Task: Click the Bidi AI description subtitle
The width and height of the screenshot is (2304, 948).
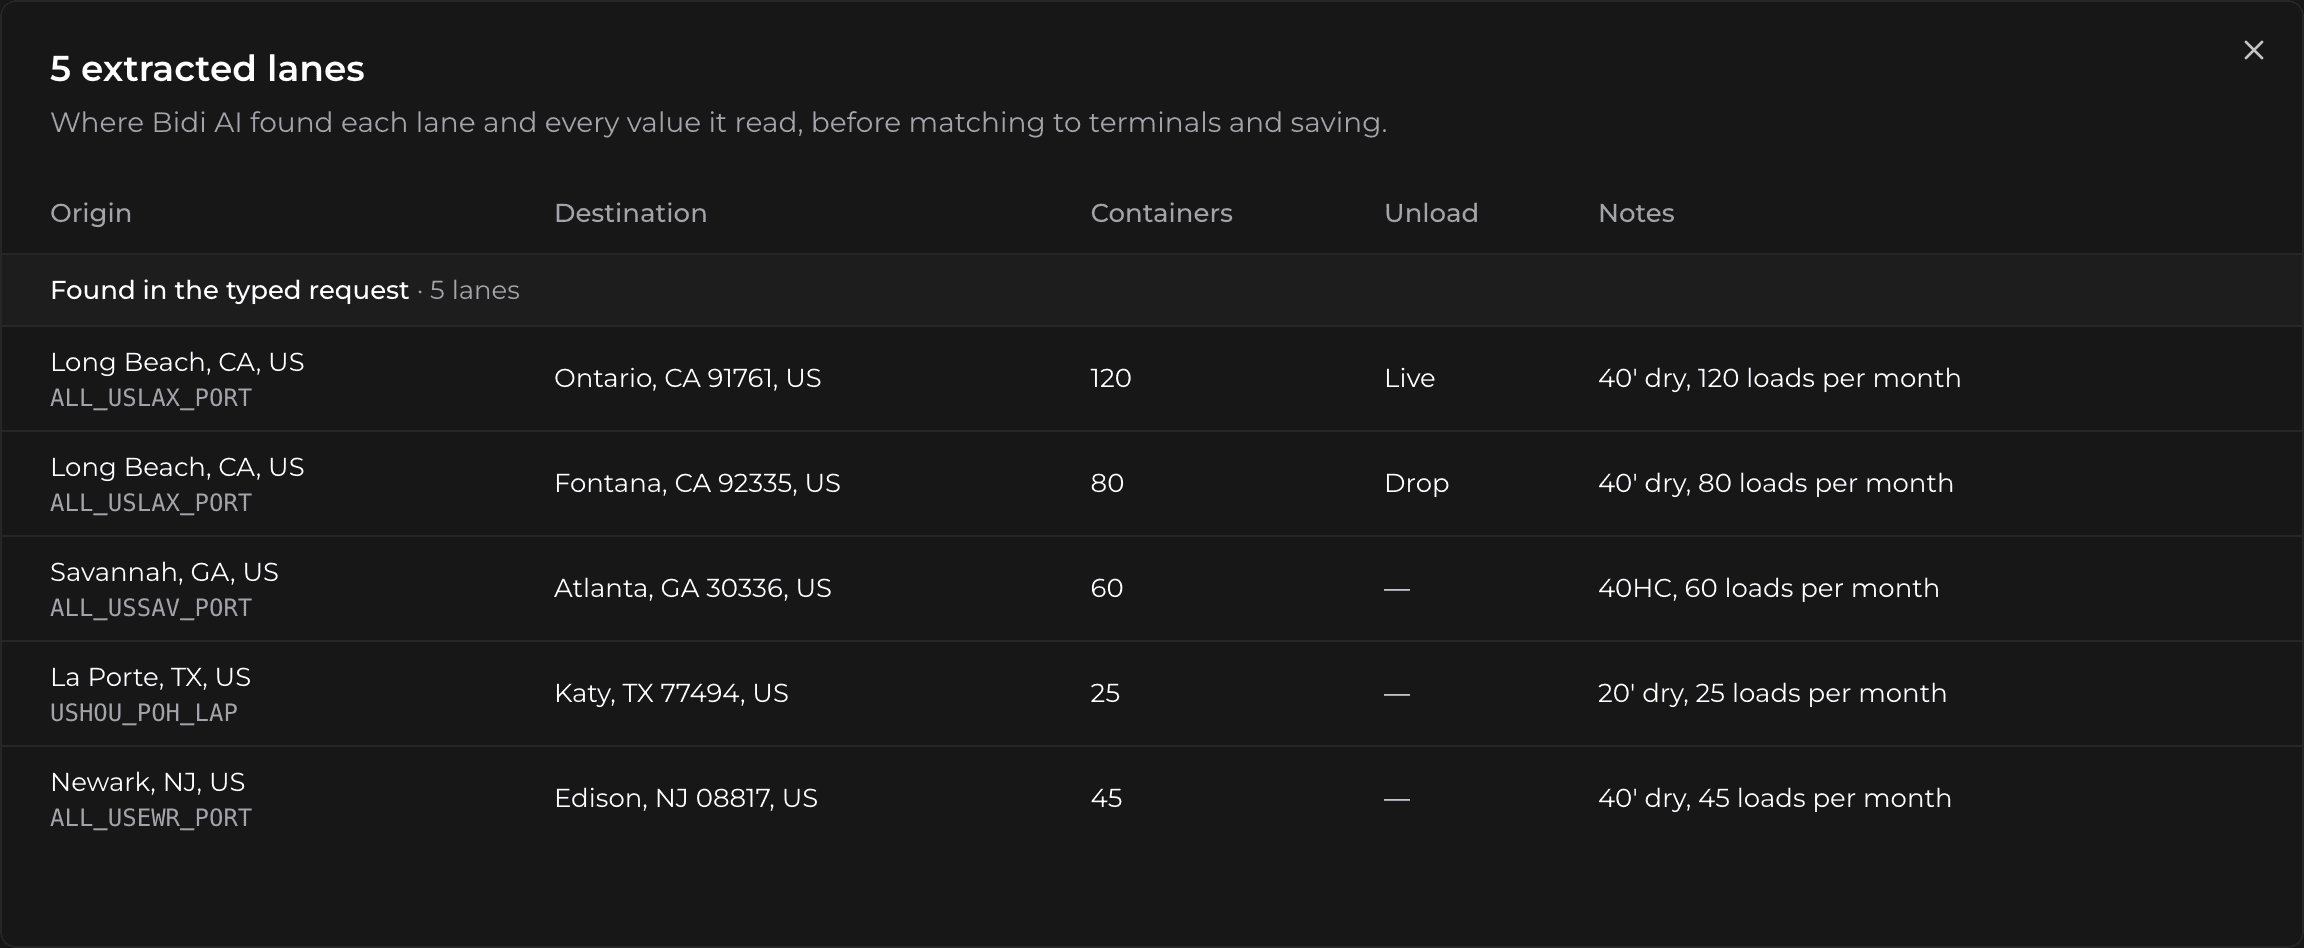Action: tap(718, 122)
